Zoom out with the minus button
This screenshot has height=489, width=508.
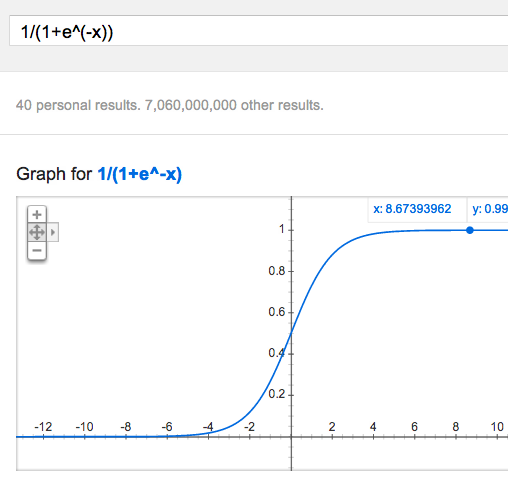[37, 250]
